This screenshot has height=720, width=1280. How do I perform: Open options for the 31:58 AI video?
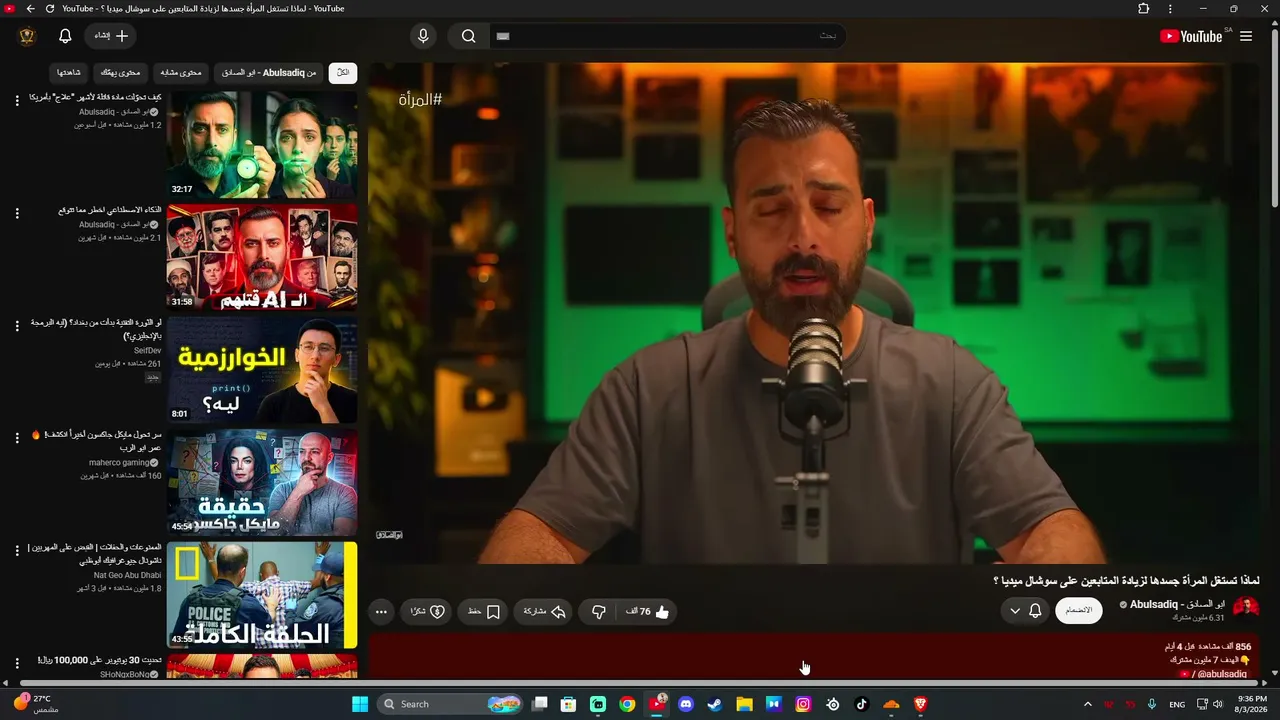pos(16,213)
